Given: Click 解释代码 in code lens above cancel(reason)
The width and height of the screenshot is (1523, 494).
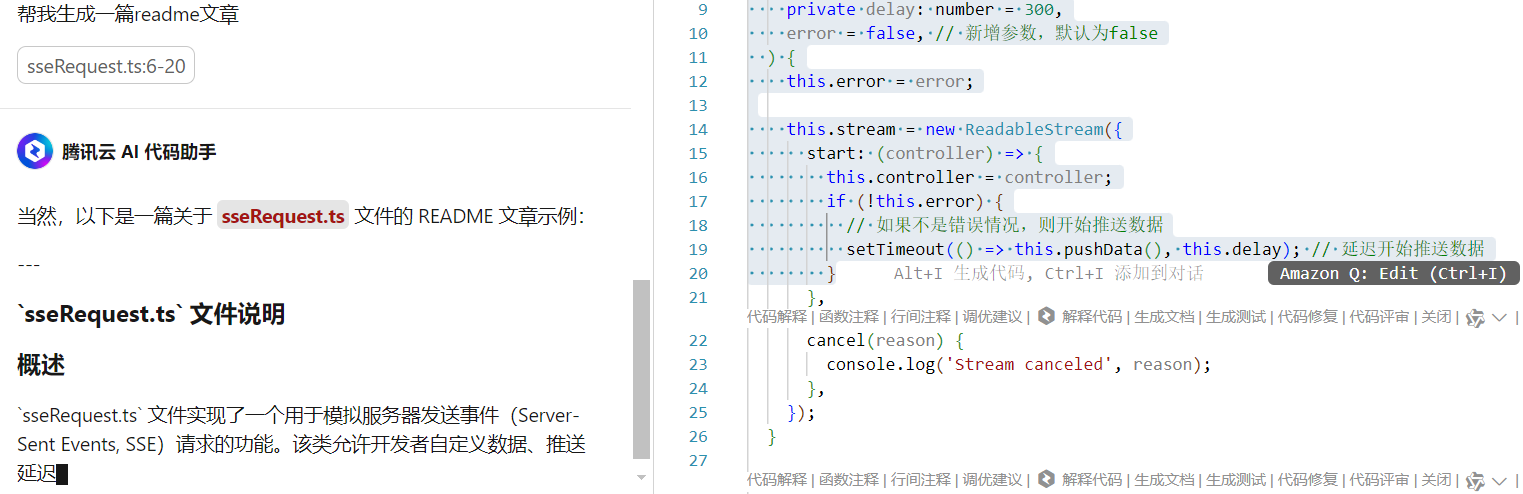Looking at the screenshot, I should pos(1092,317).
